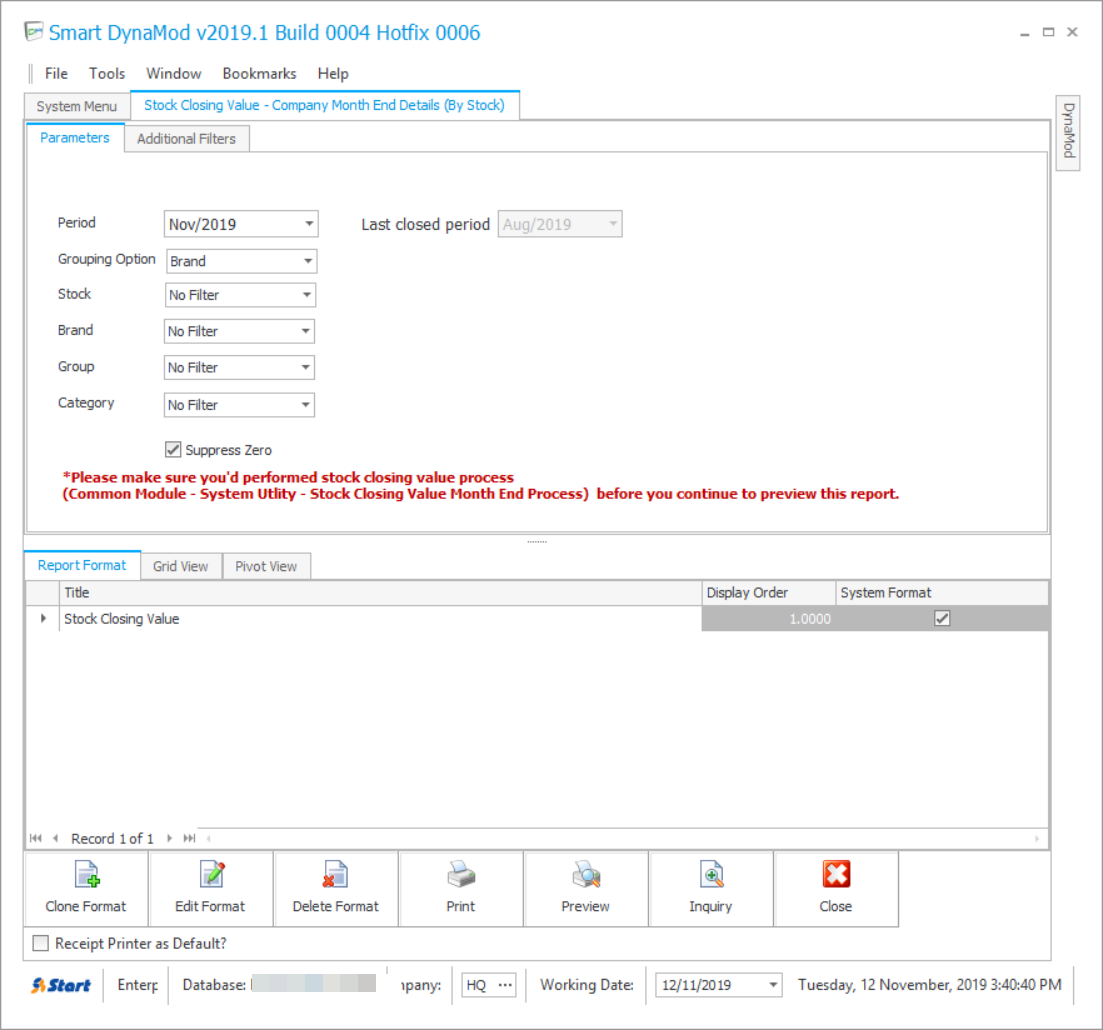
Task: Expand the Group filter dropdown
Action: (x=305, y=367)
